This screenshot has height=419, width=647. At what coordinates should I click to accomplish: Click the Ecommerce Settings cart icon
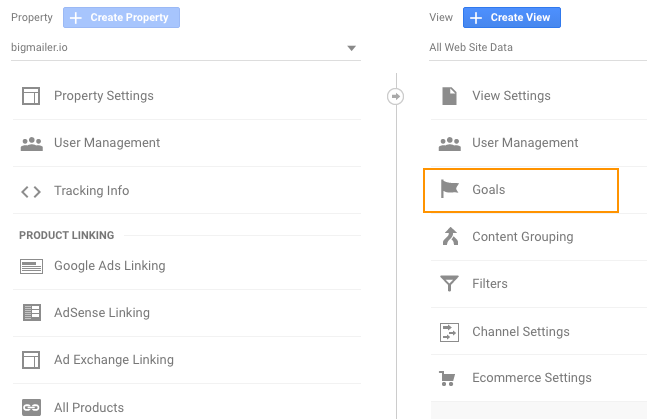tap(447, 378)
